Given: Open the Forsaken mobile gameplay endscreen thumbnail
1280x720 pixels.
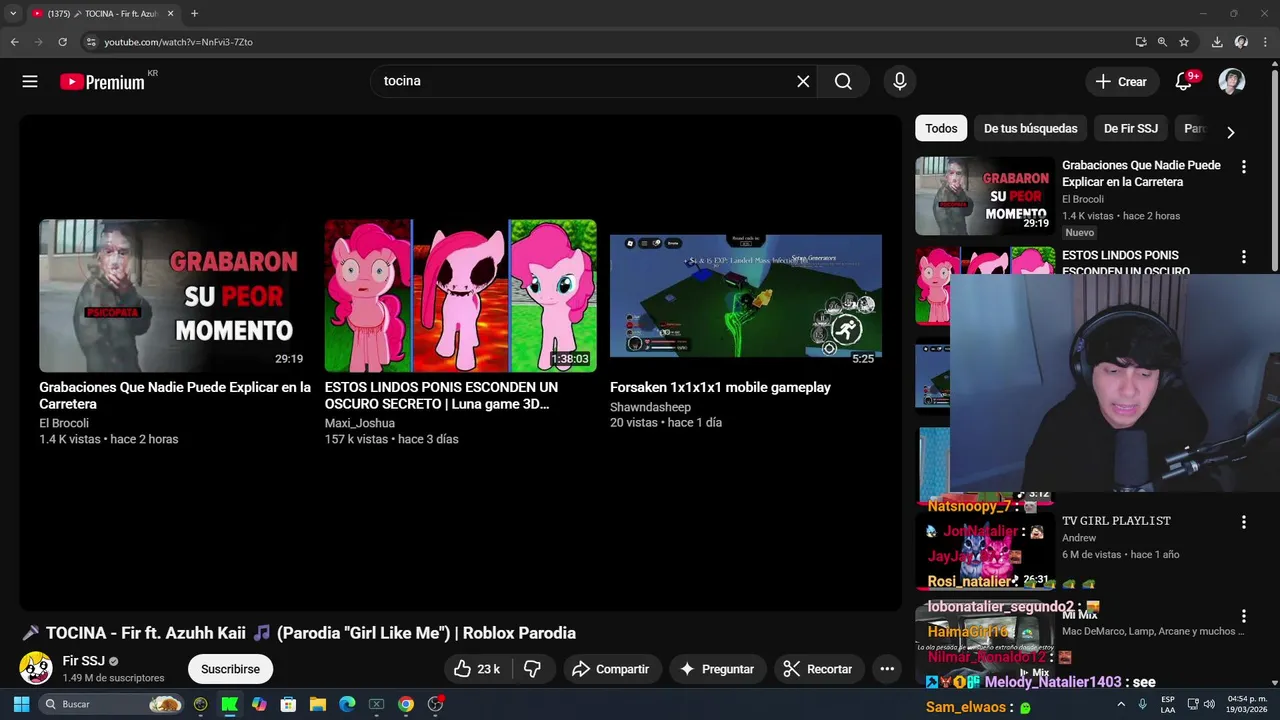Looking at the screenshot, I should click(746, 296).
